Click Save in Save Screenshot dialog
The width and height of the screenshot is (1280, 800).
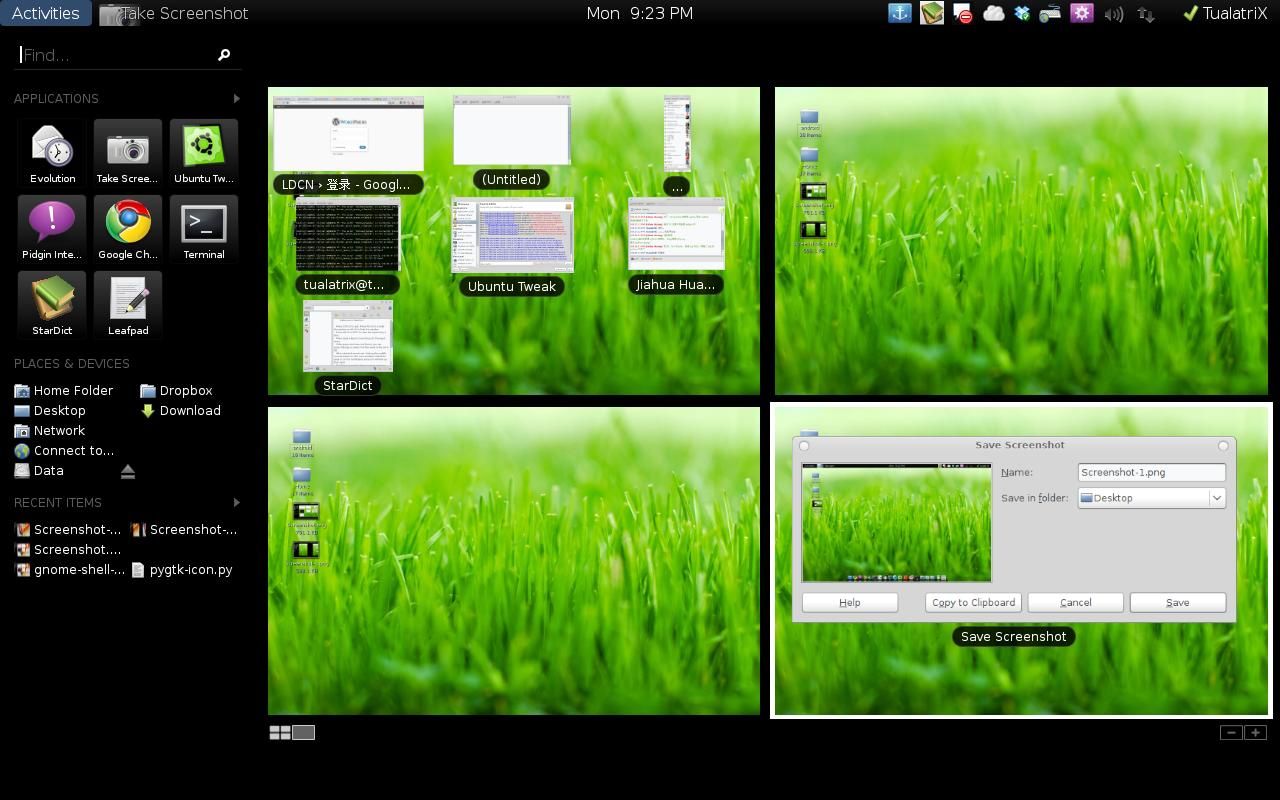1177,602
